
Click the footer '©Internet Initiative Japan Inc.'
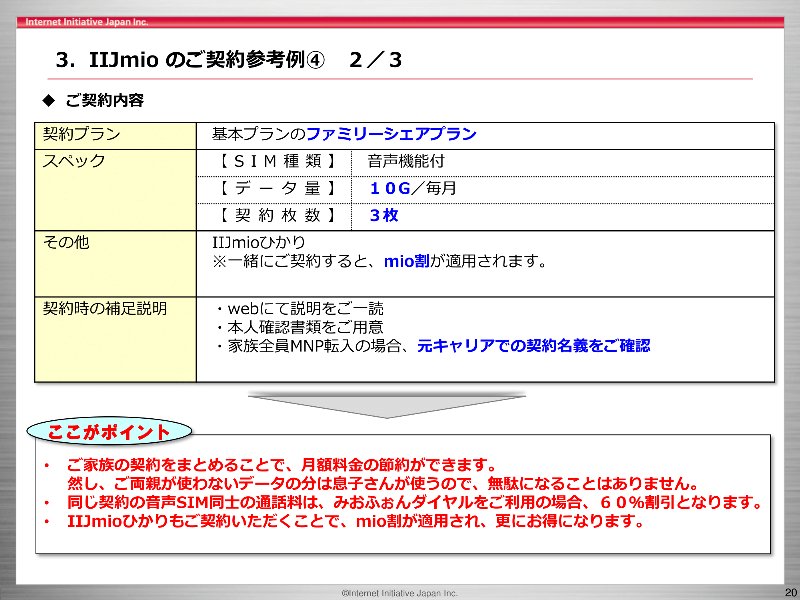click(x=399, y=593)
